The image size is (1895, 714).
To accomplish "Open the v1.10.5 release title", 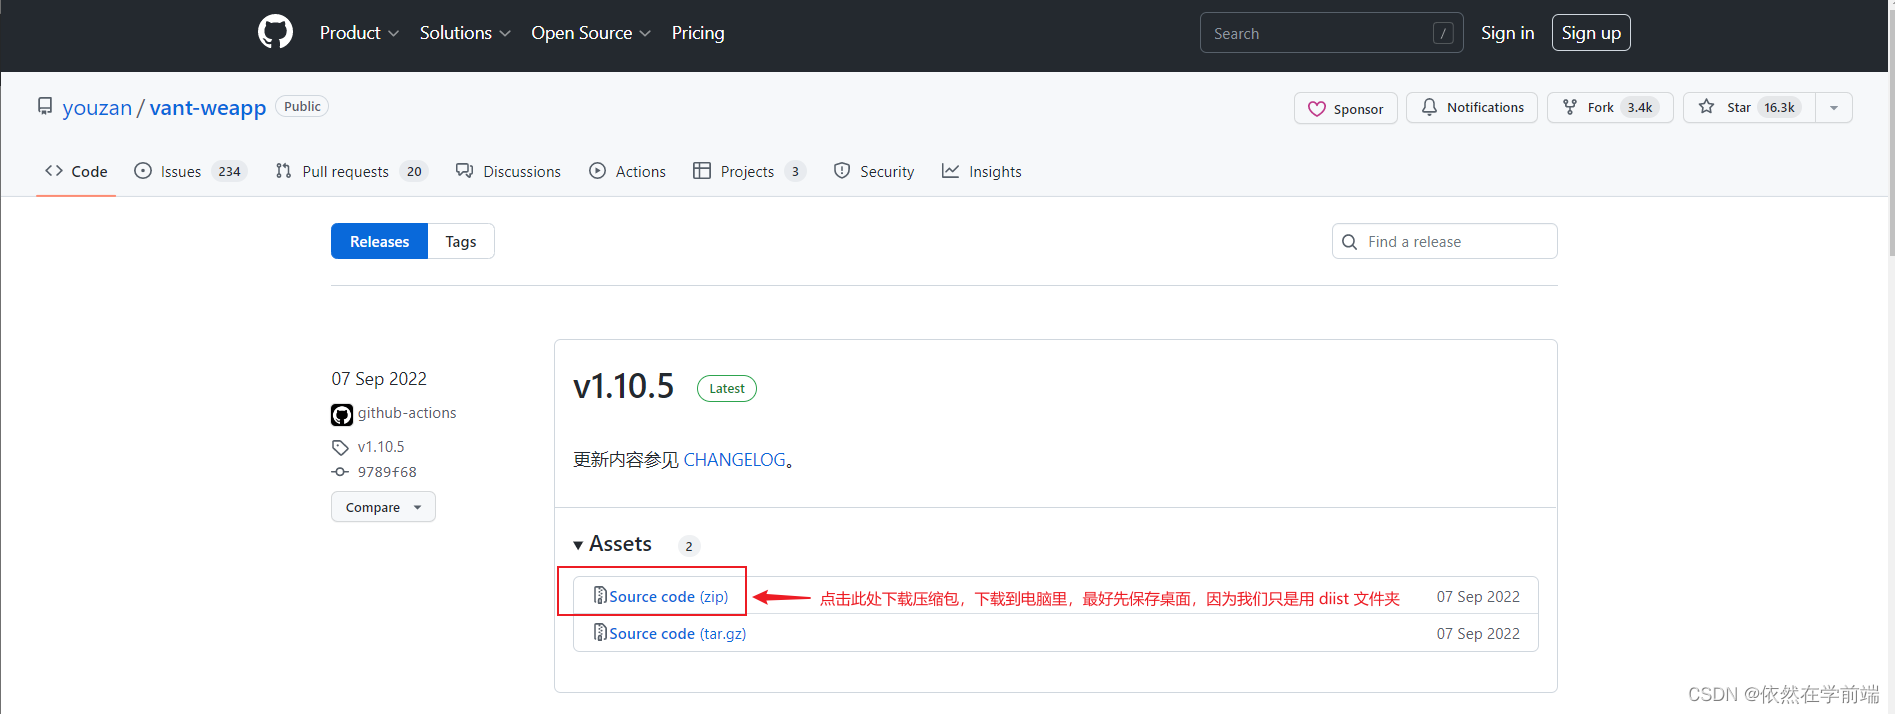I will click(623, 386).
